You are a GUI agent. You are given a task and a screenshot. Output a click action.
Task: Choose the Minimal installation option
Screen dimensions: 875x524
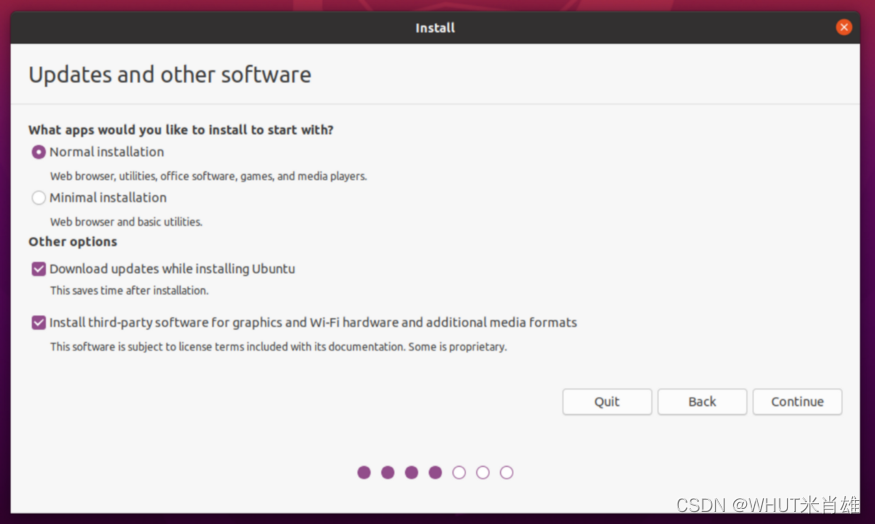pos(39,198)
